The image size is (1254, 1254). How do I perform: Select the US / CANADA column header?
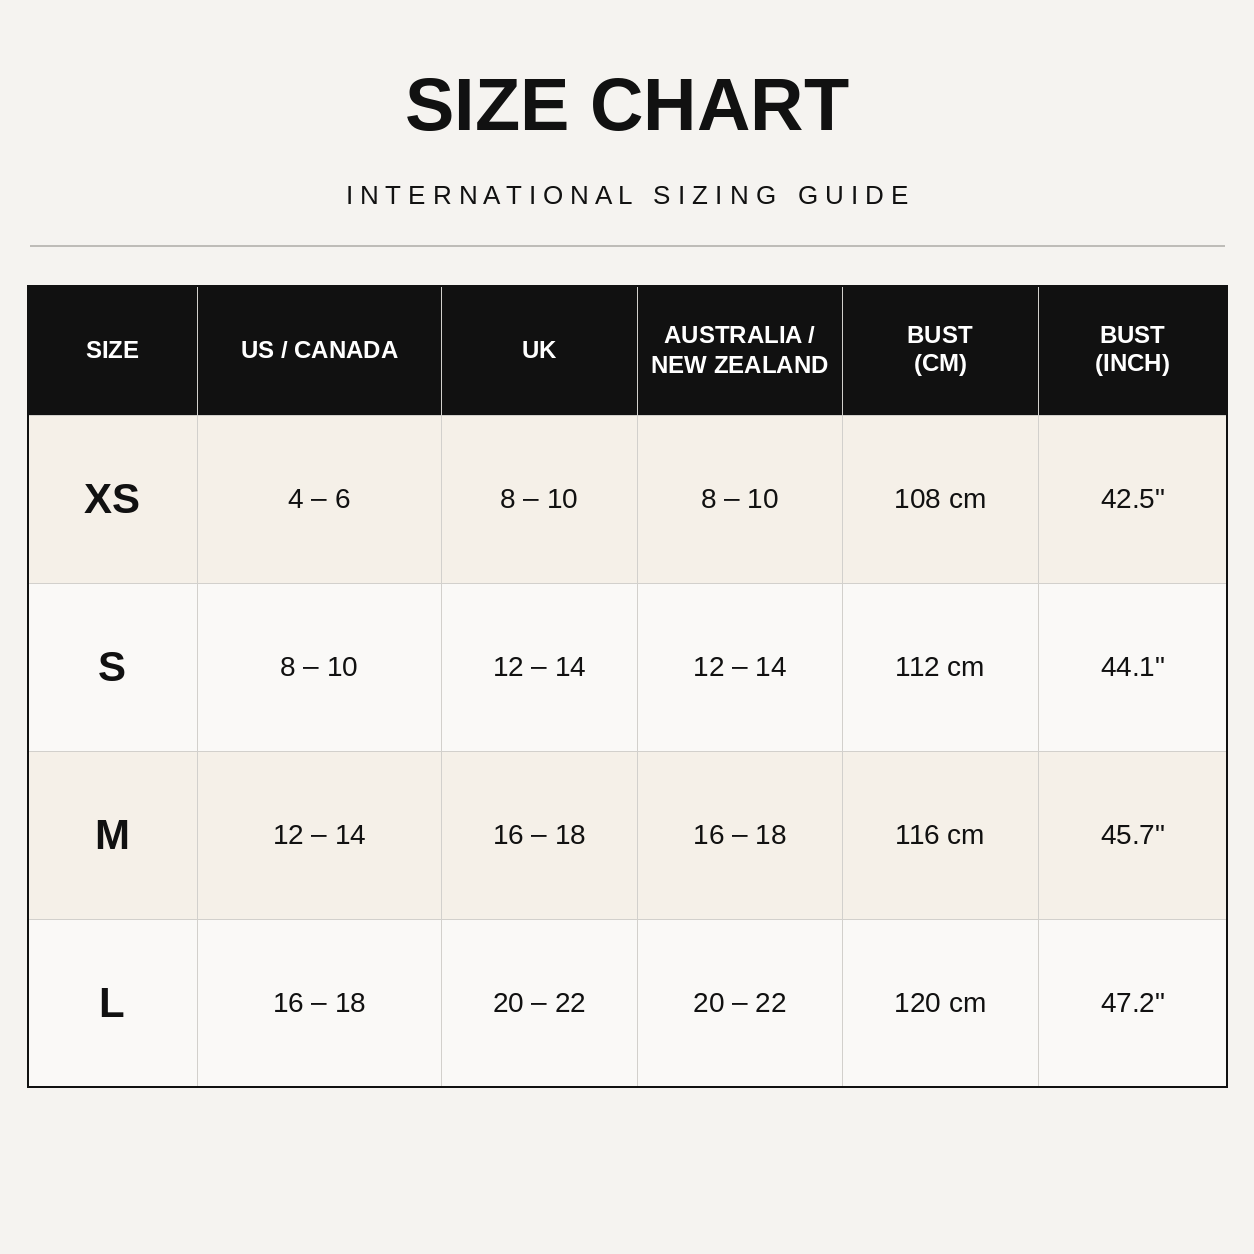pos(319,350)
